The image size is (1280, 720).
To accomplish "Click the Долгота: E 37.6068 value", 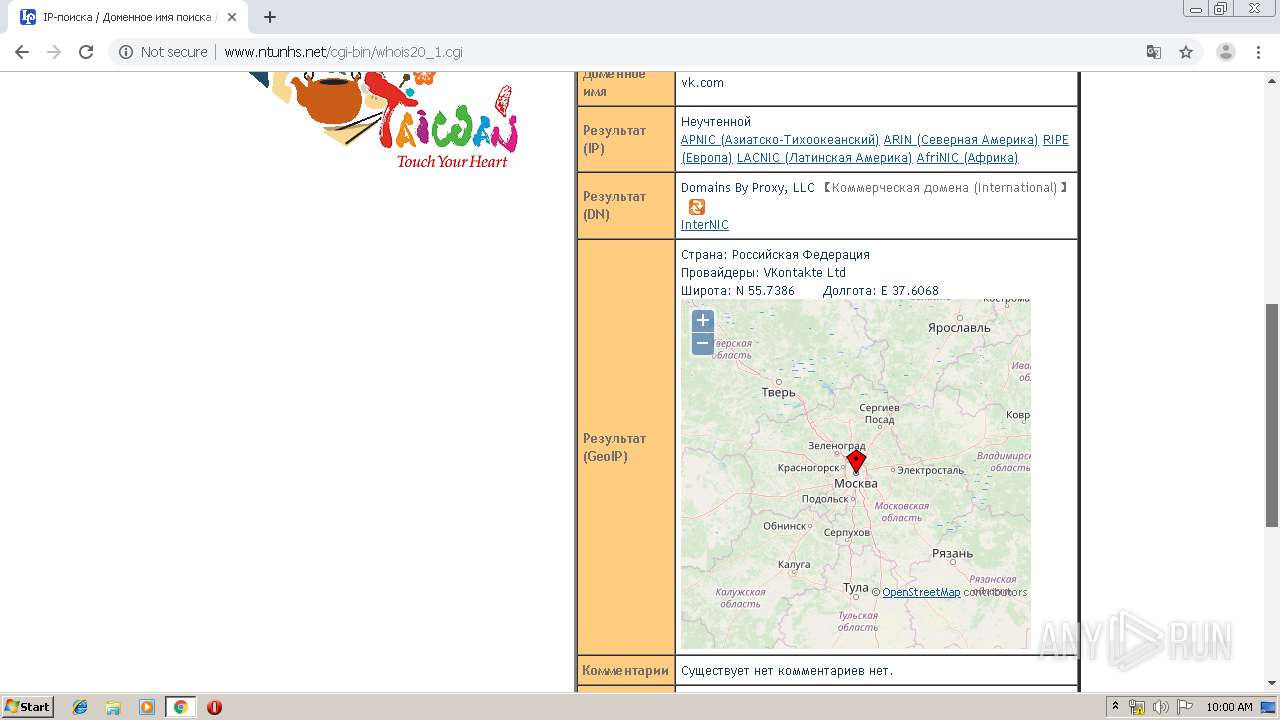I will coord(880,291).
